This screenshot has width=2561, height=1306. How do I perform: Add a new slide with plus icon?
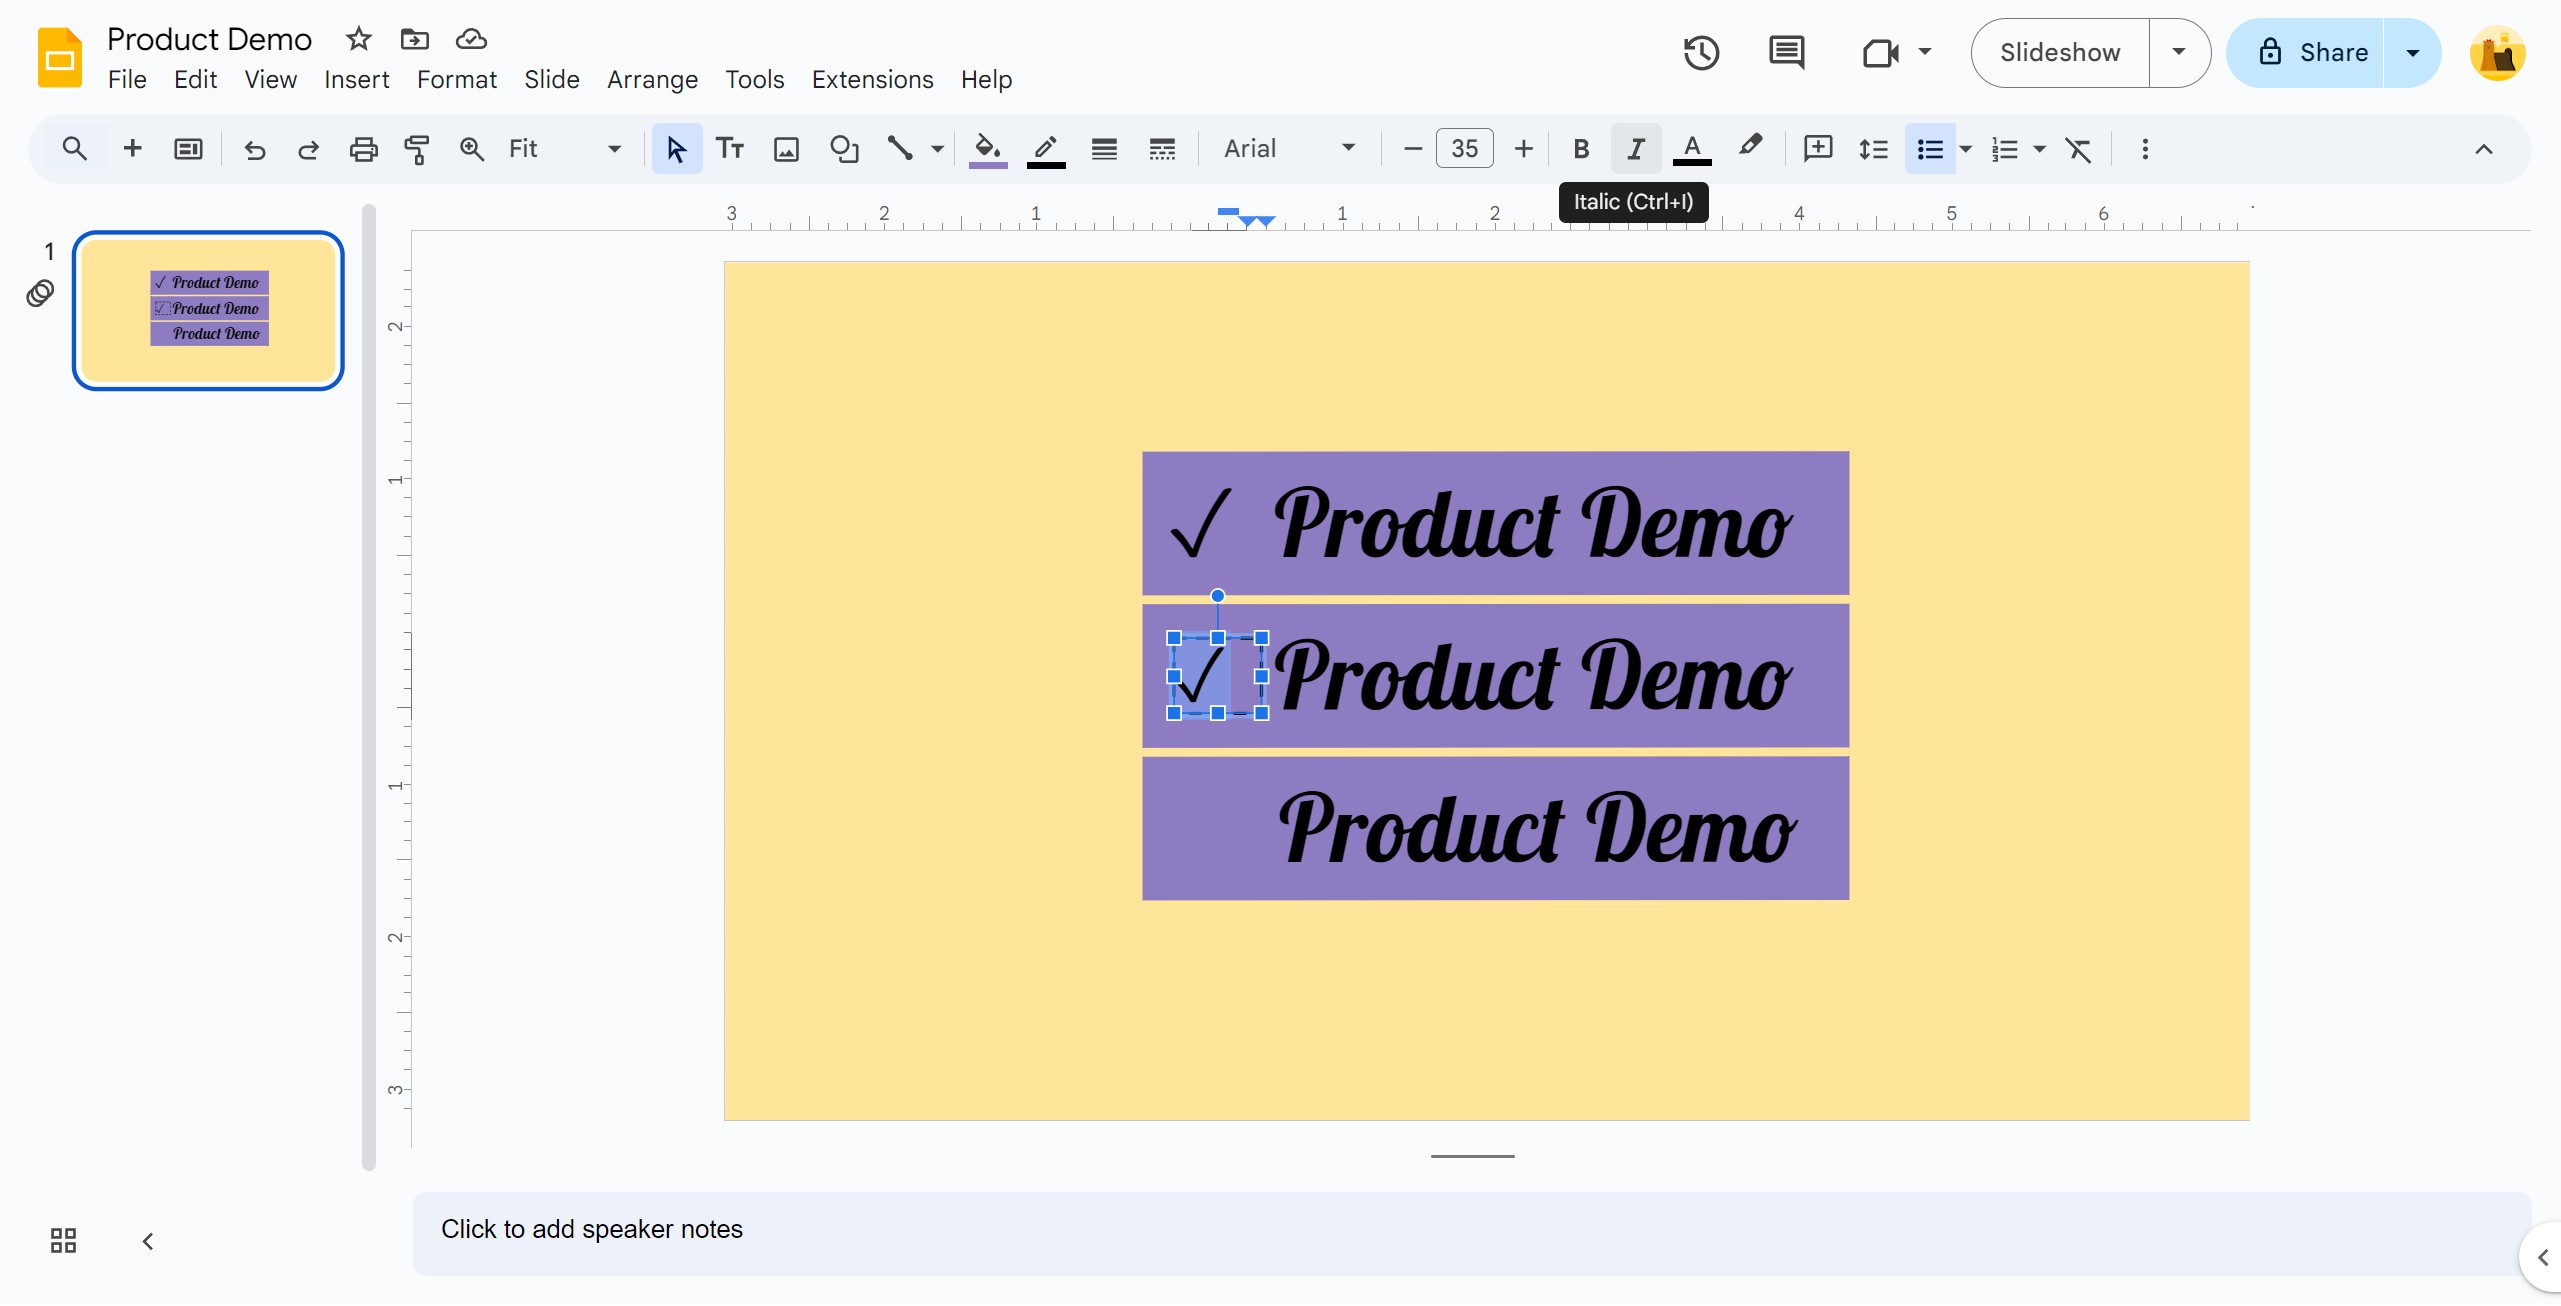[x=132, y=149]
